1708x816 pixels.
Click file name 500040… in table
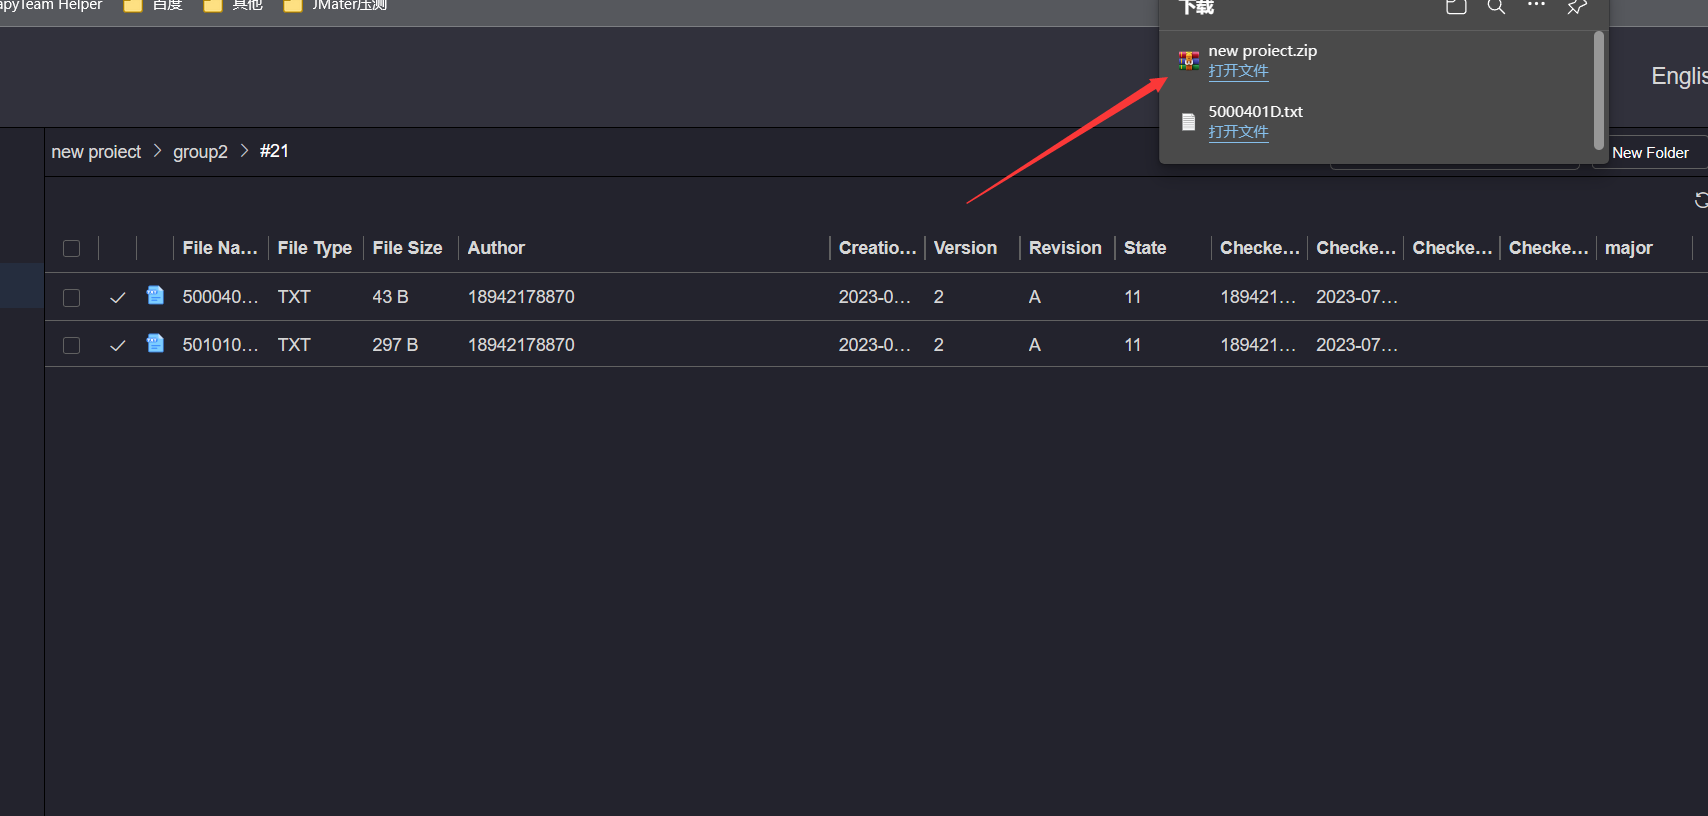click(220, 297)
